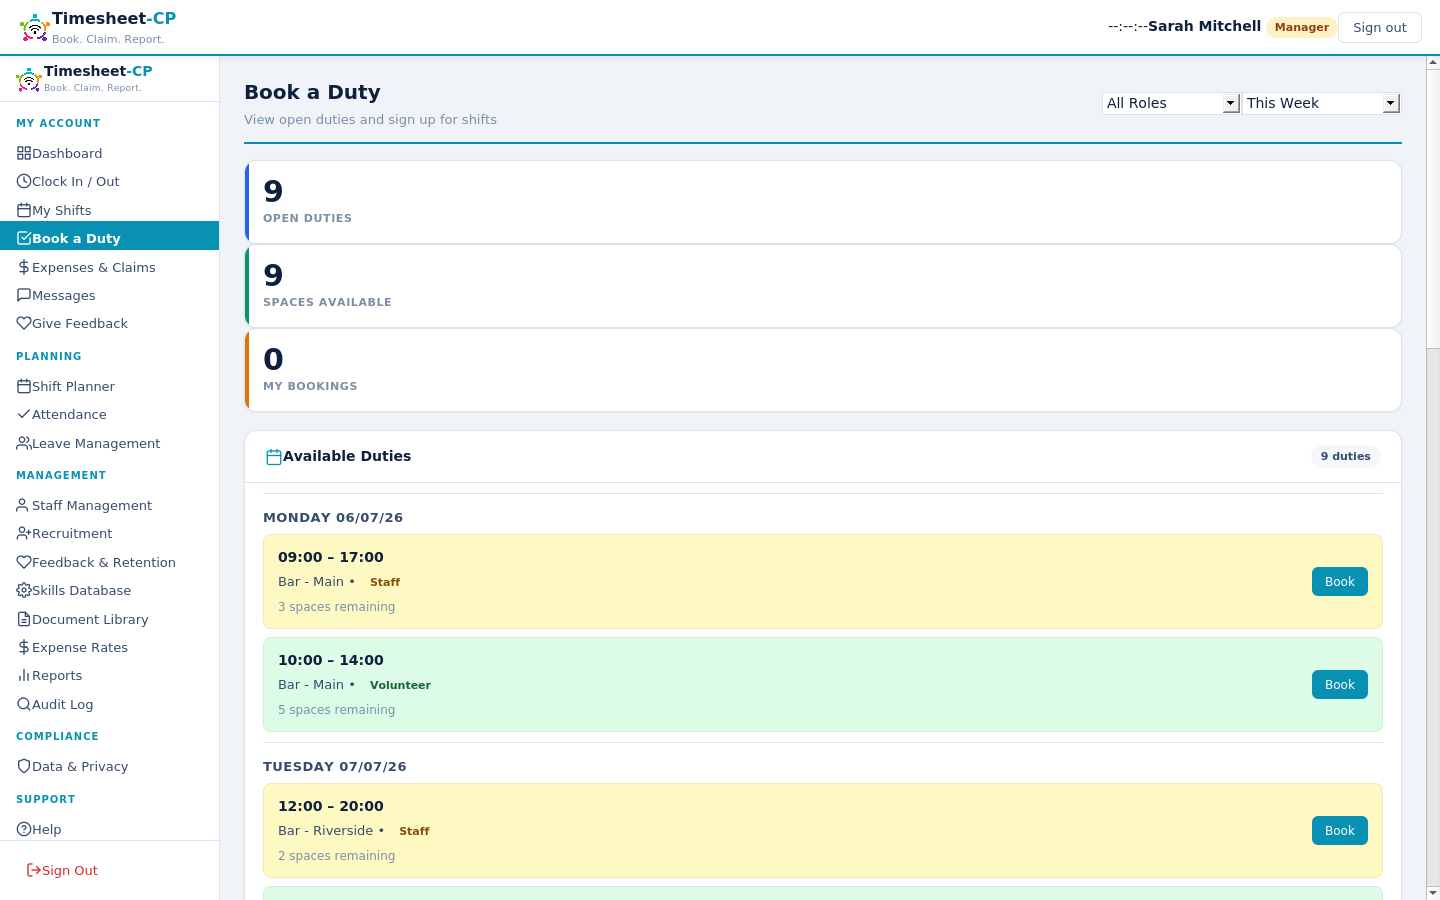Book the Monday 10:00 – 14:00 volunteer duty
The width and height of the screenshot is (1440, 900).
[1339, 684]
